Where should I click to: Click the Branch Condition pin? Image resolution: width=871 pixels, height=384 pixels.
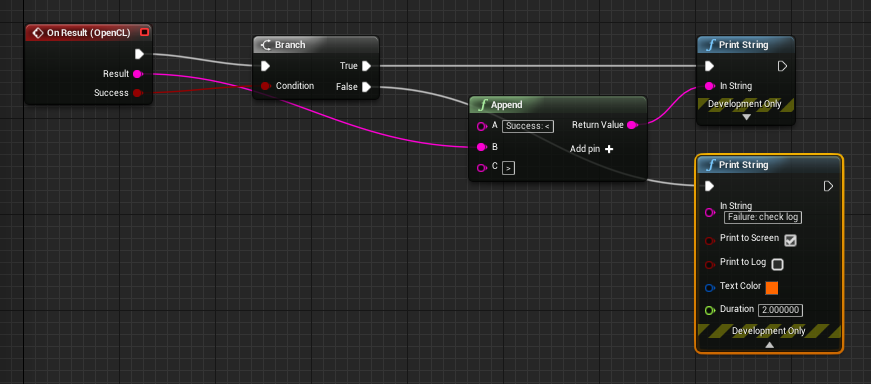(266, 86)
